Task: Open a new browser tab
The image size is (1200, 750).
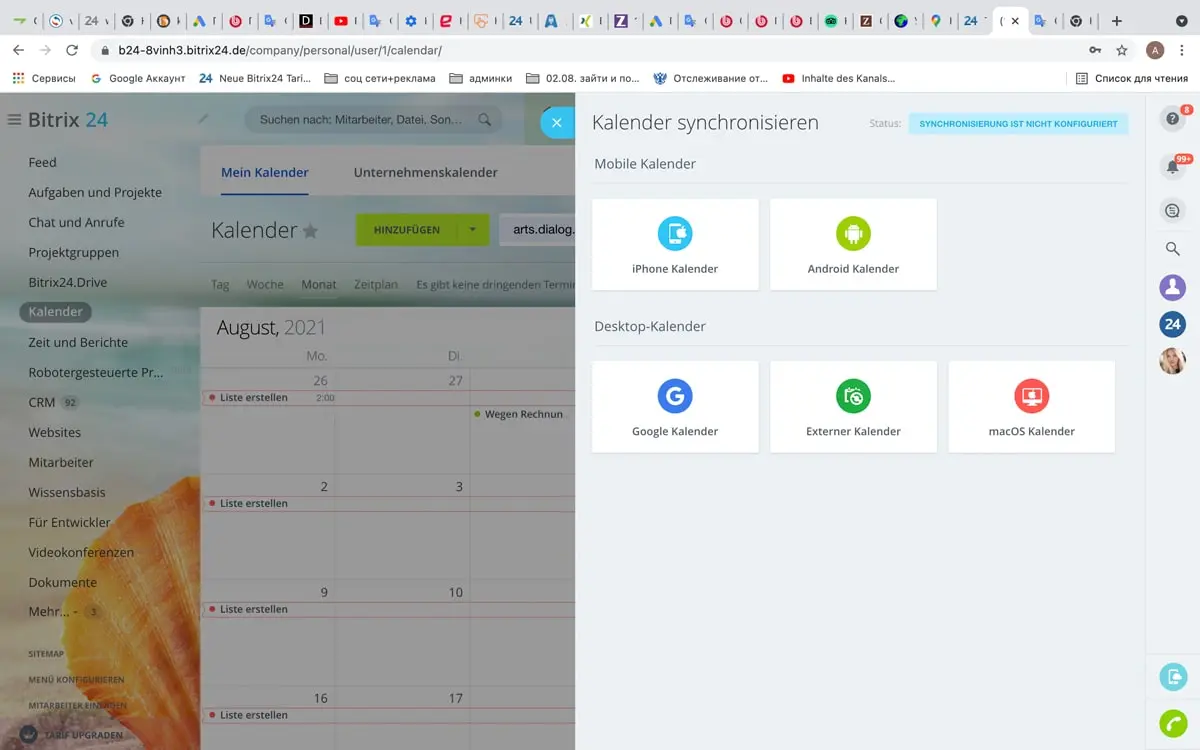Action: pyautogui.click(x=1117, y=21)
